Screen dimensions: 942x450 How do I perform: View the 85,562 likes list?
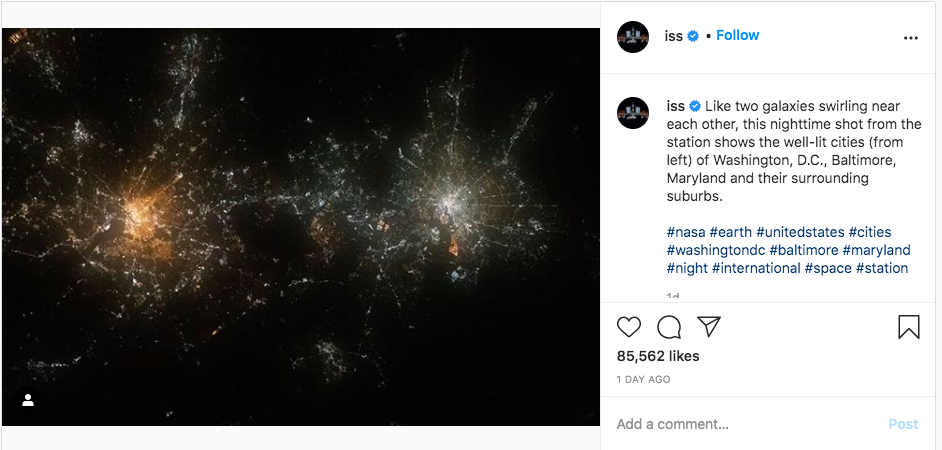click(x=658, y=356)
